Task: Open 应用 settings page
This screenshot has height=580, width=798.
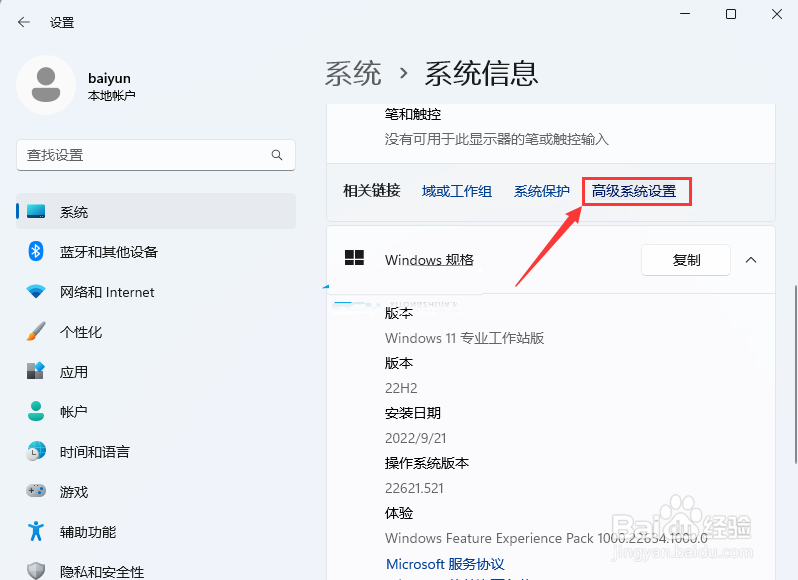Action: 156,371
